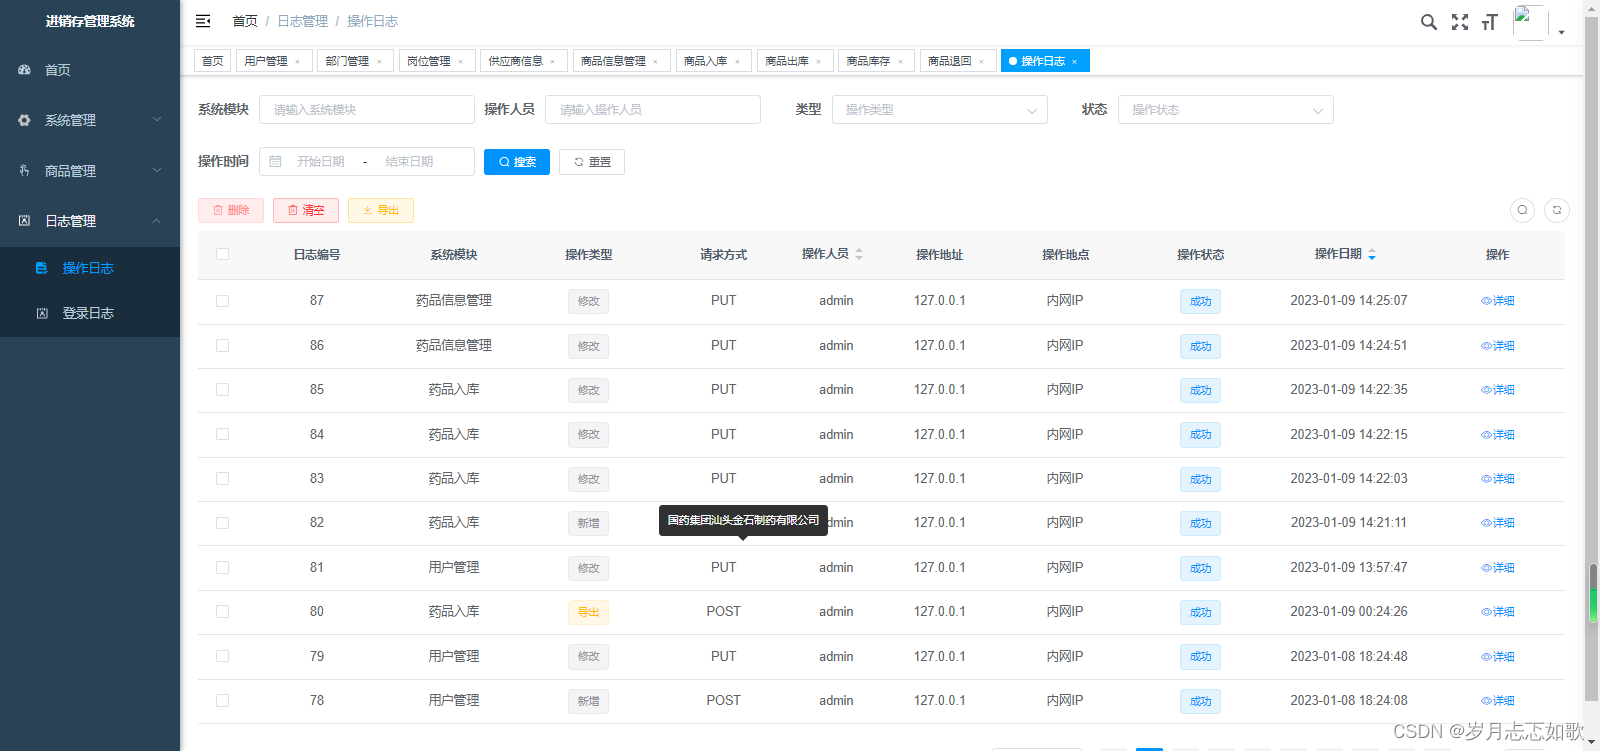Click the 首页 dashboard icon in sidebar

[24, 70]
